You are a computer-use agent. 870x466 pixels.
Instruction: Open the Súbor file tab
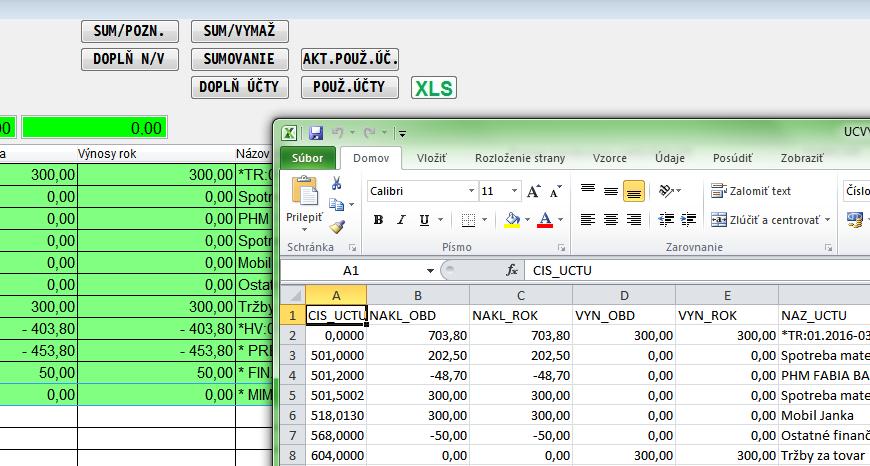coord(308,158)
